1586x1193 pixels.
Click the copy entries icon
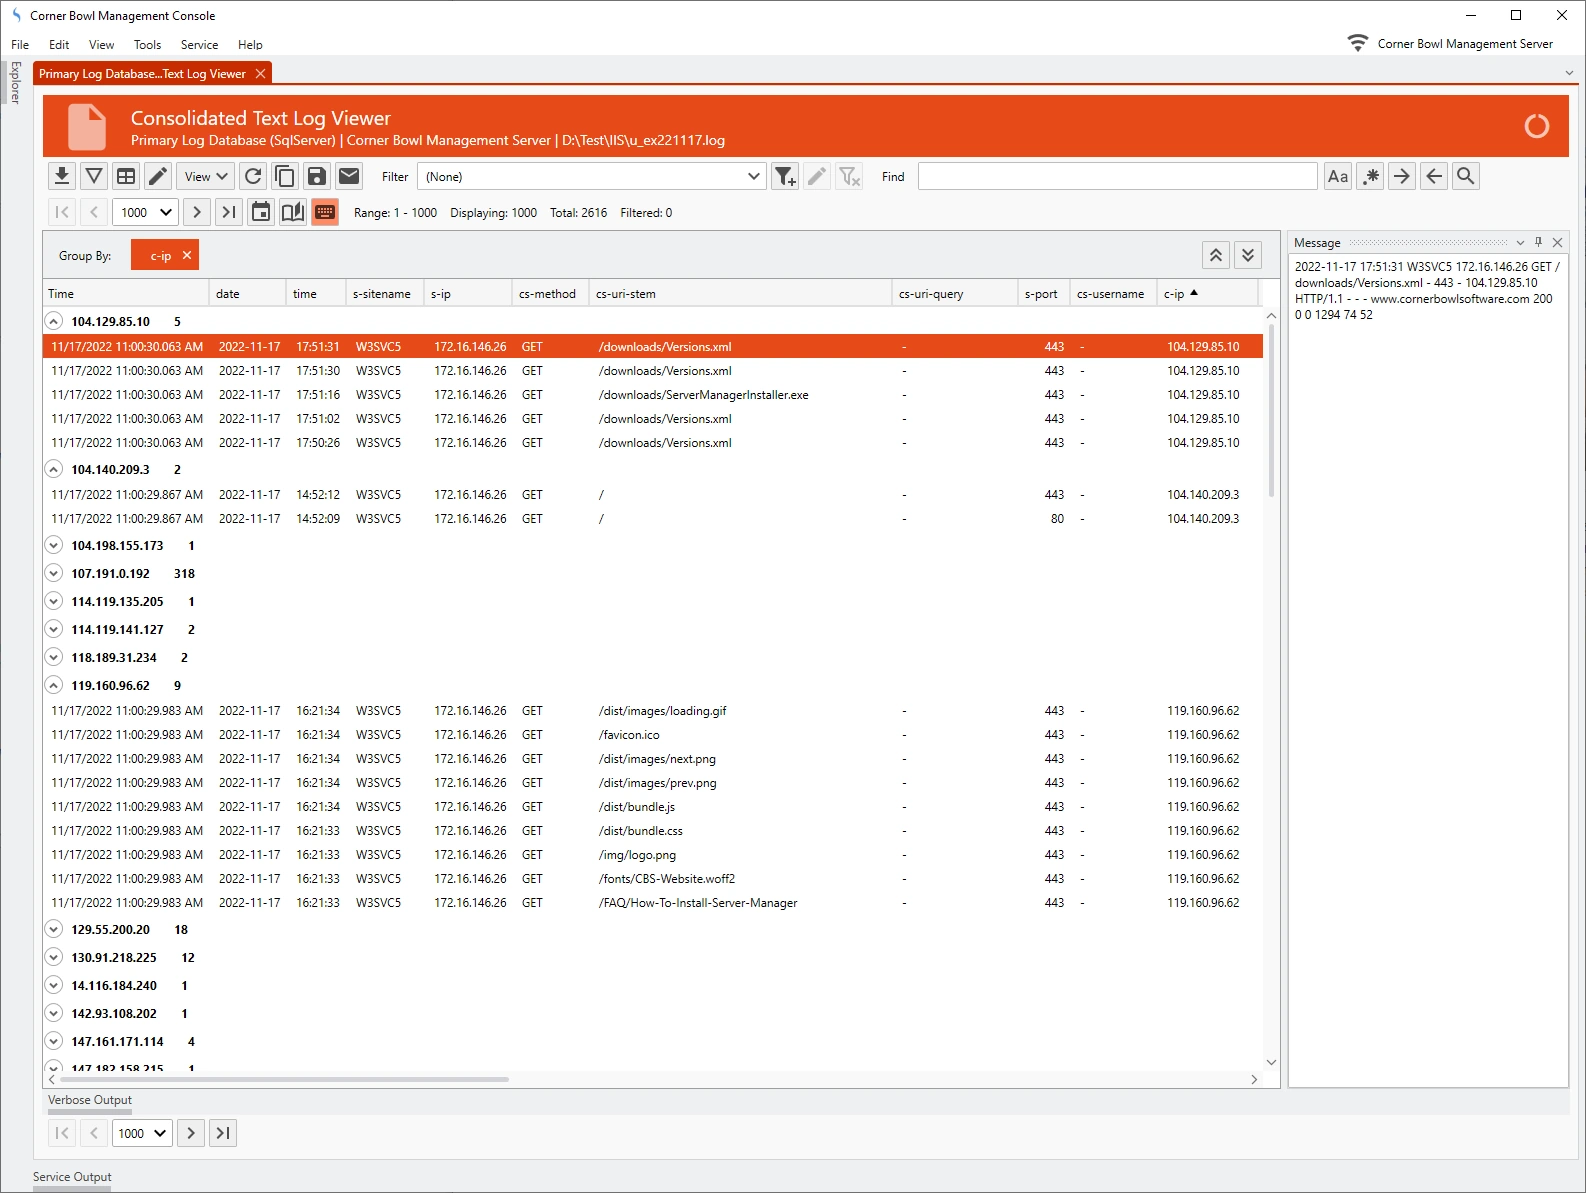[x=285, y=177]
